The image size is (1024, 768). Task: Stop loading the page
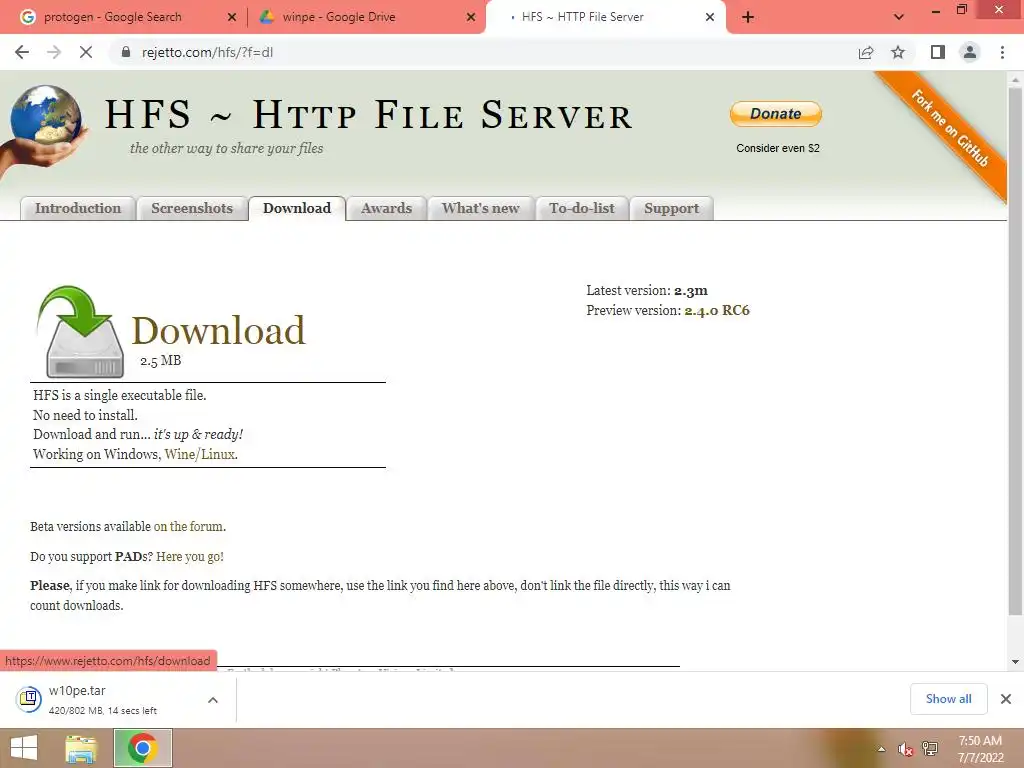[86, 52]
